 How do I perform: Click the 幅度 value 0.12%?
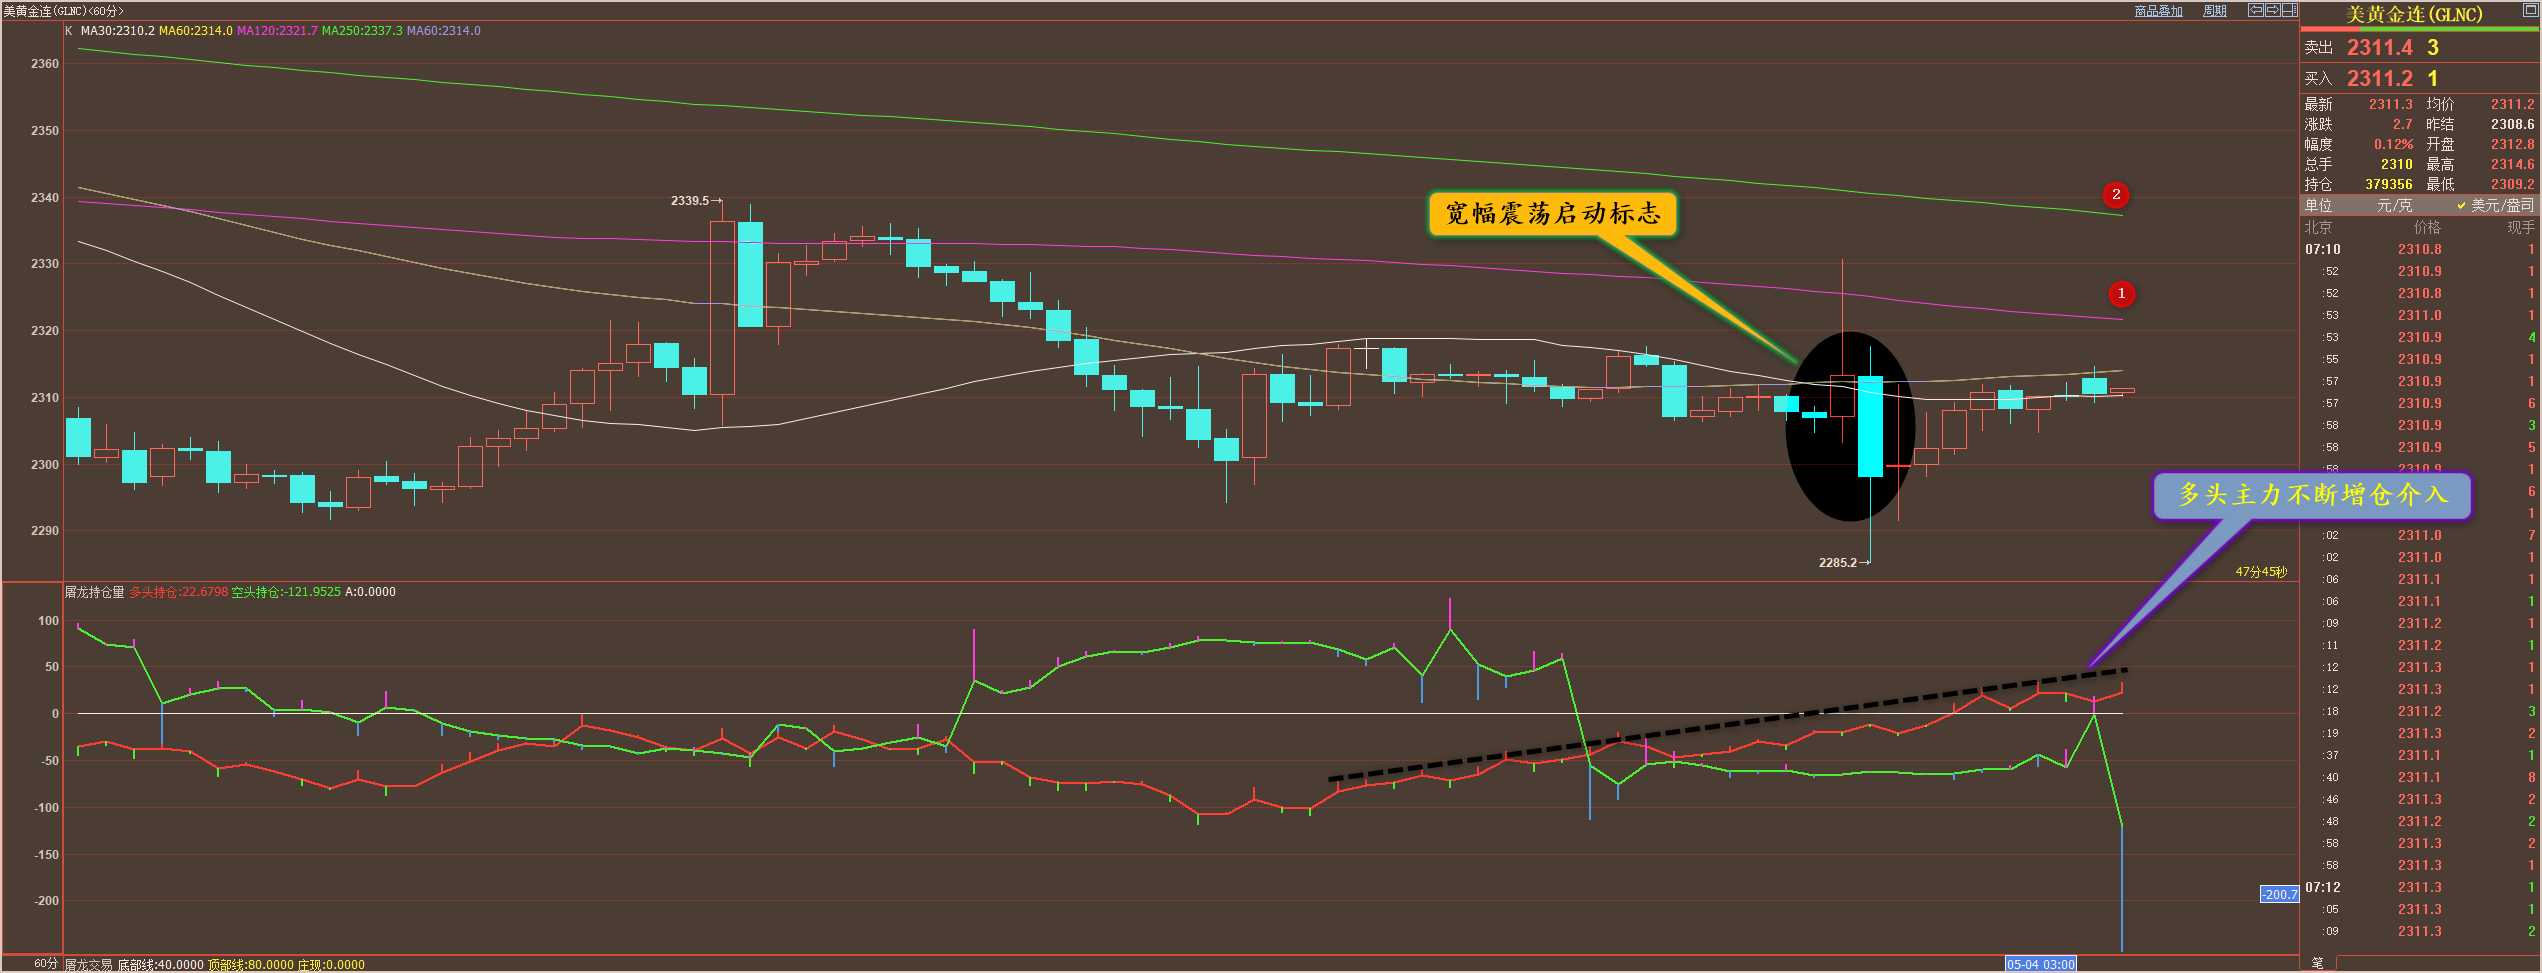pyautogui.click(x=2393, y=144)
